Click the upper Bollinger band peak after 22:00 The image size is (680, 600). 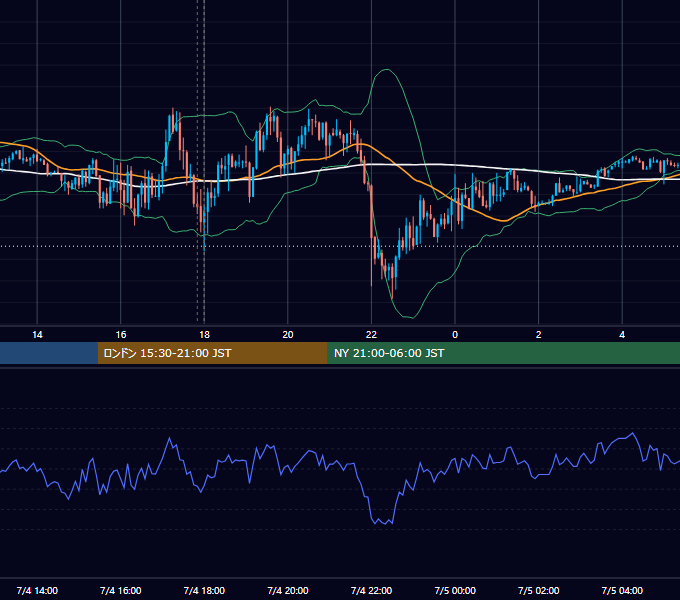click(x=385, y=69)
